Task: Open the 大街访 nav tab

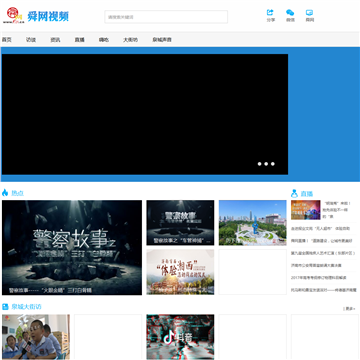Action: coord(130,40)
